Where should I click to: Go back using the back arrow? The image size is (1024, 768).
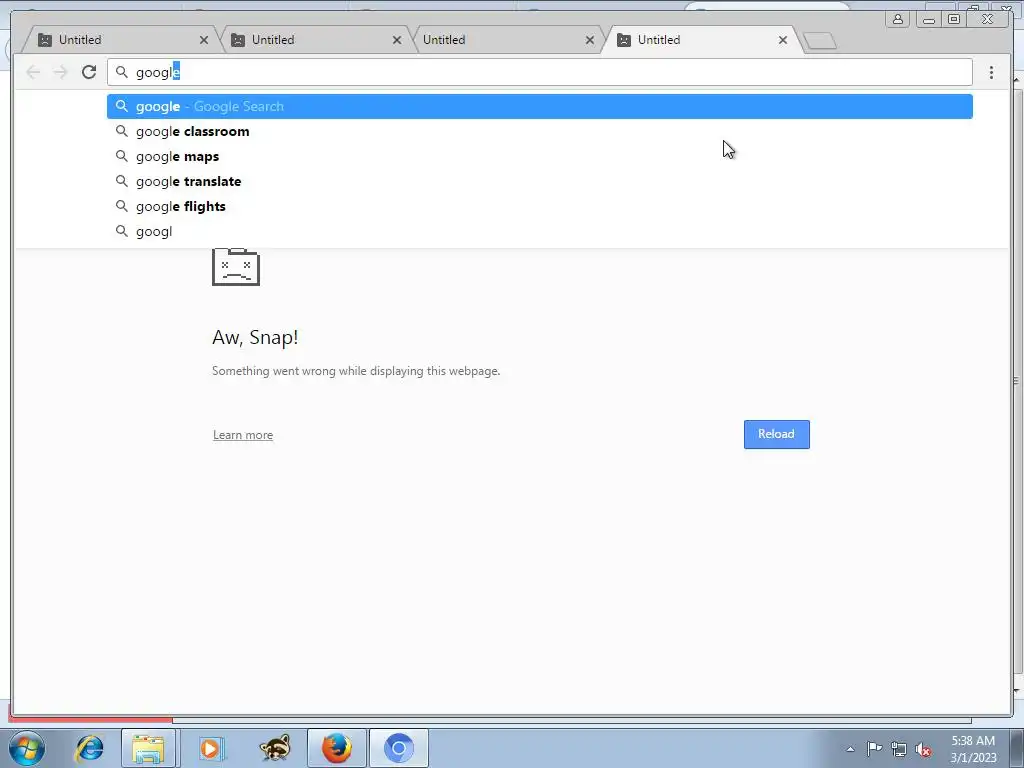point(33,72)
